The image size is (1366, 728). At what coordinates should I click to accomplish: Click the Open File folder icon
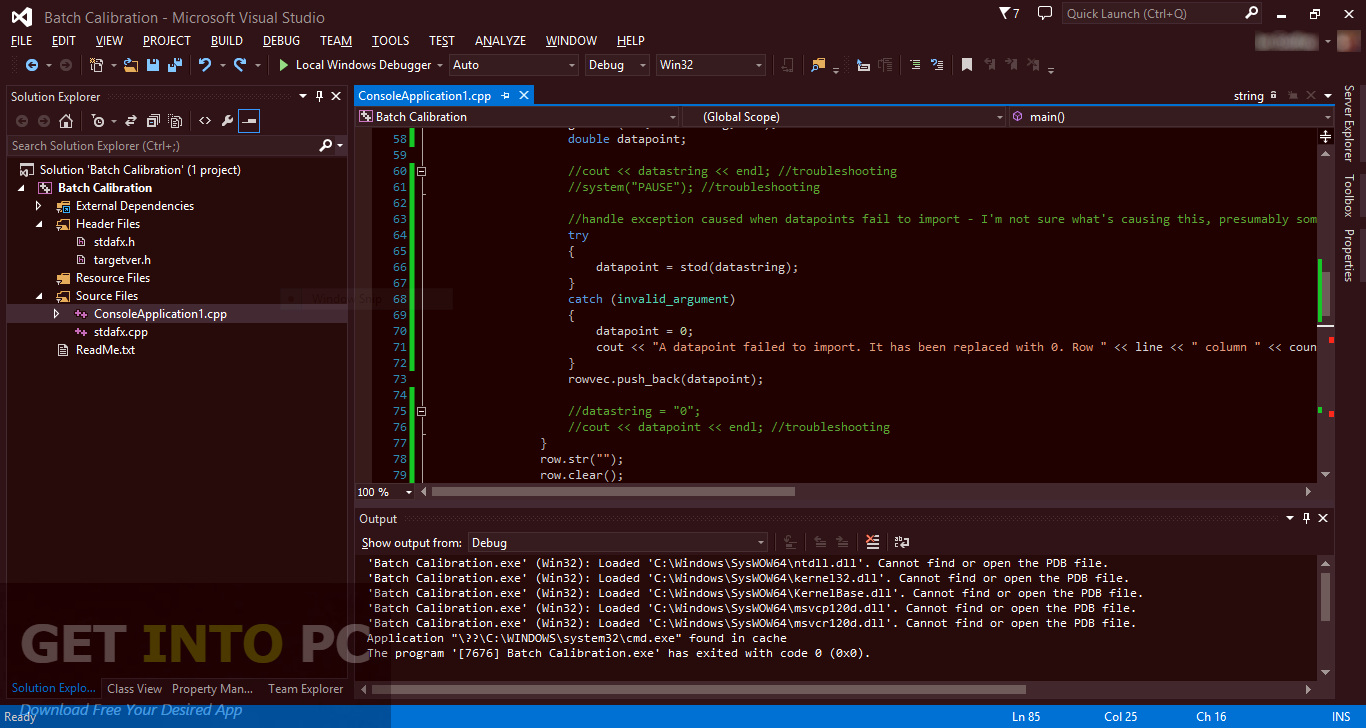(130, 65)
